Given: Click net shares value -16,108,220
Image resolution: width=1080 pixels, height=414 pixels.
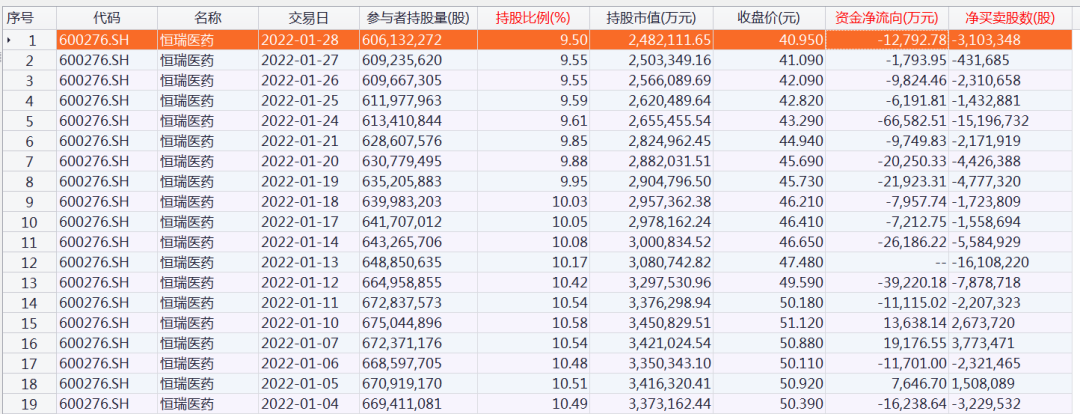Looking at the screenshot, I should [990, 262].
